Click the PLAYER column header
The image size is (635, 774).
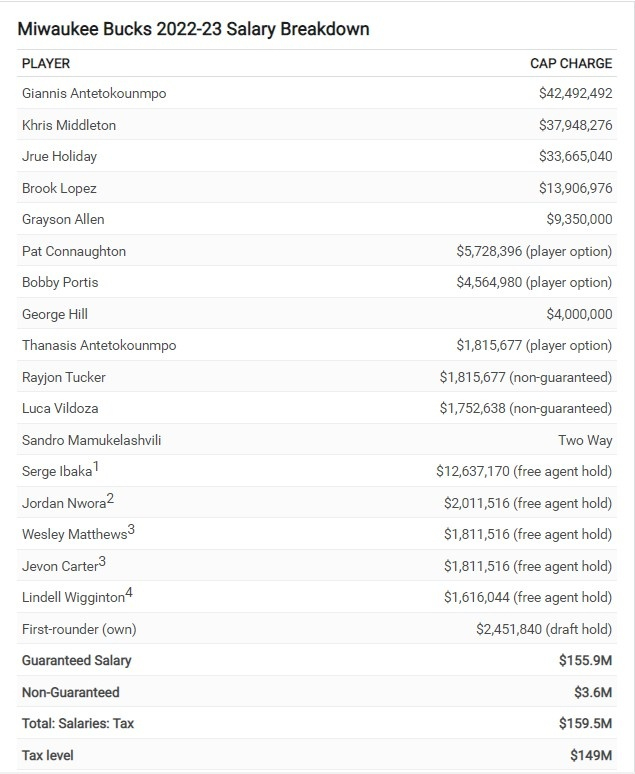click(x=46, y=63)
